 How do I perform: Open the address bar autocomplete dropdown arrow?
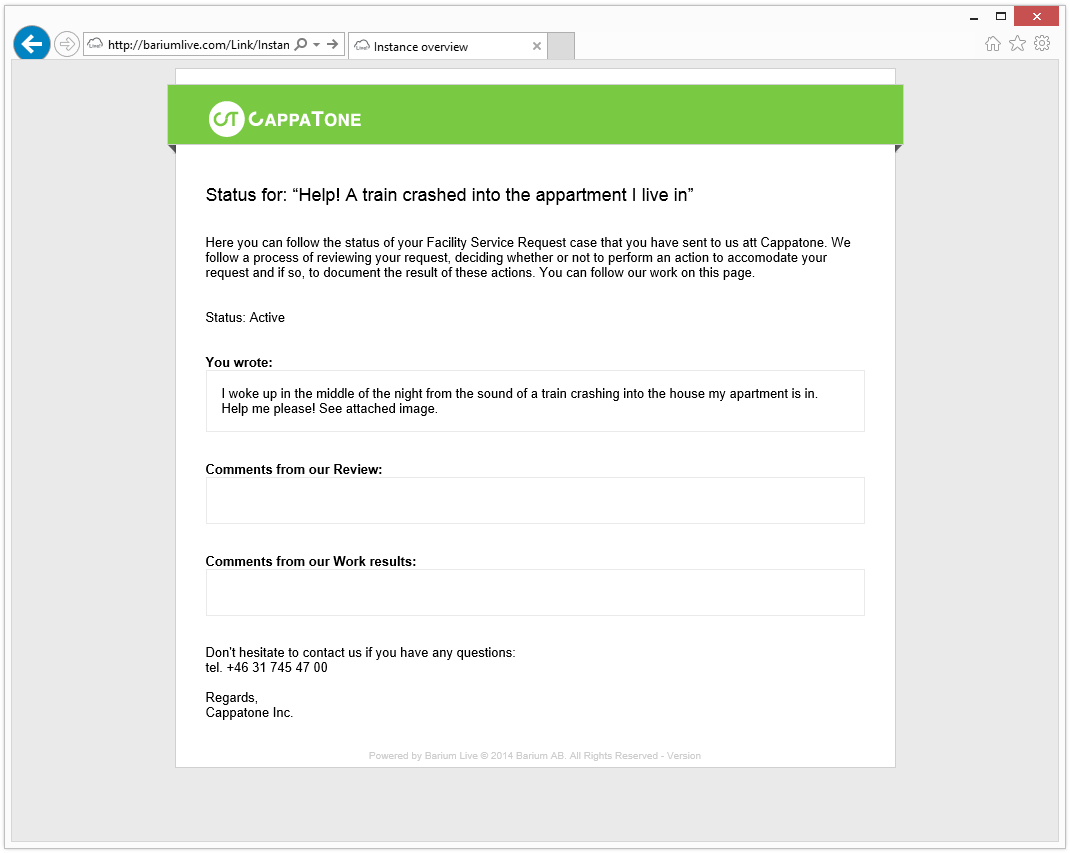(x=317, y=45)
